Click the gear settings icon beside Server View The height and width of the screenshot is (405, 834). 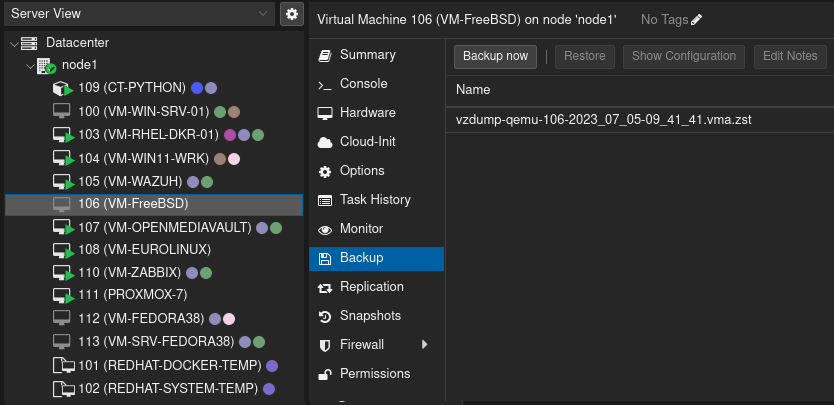pos(291,14)
